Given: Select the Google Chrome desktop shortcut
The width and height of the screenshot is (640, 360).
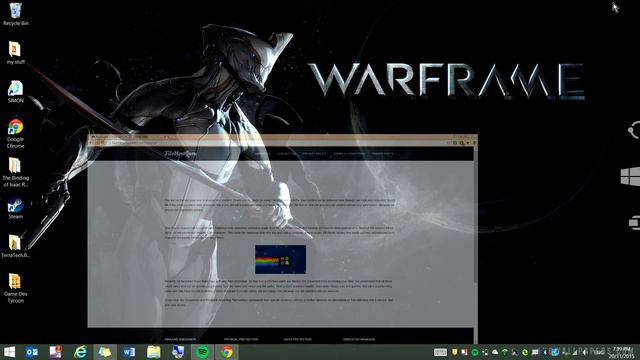Looking at the screenshot, I should tap(15, 134).
